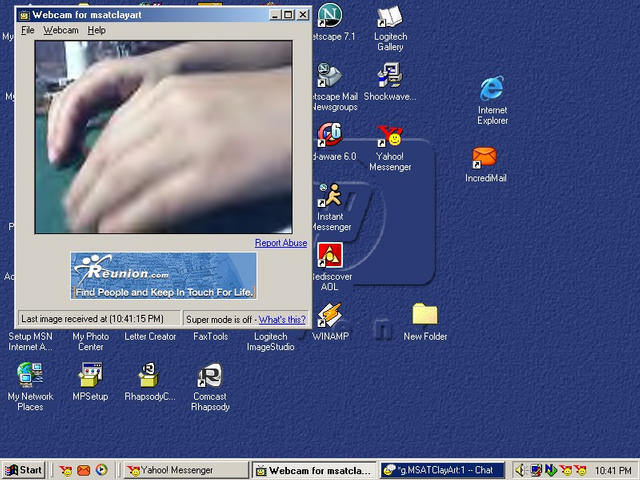Open My Network Places icon
Viewport: 640px width, 480px height.
tap(30, 374)
